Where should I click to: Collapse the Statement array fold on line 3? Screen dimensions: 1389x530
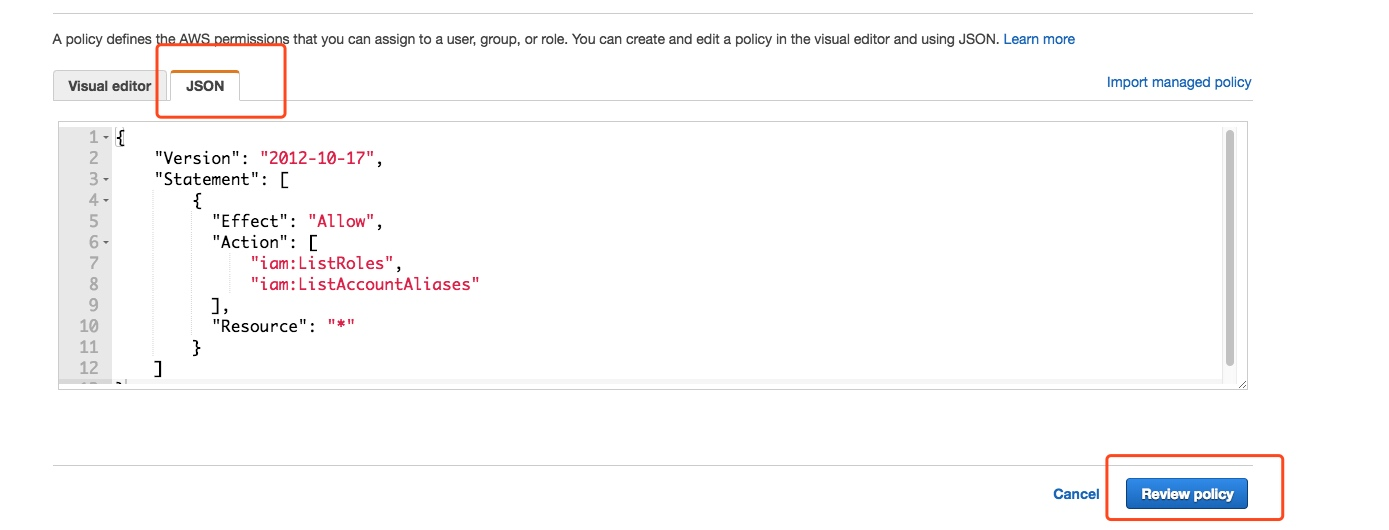106,179
